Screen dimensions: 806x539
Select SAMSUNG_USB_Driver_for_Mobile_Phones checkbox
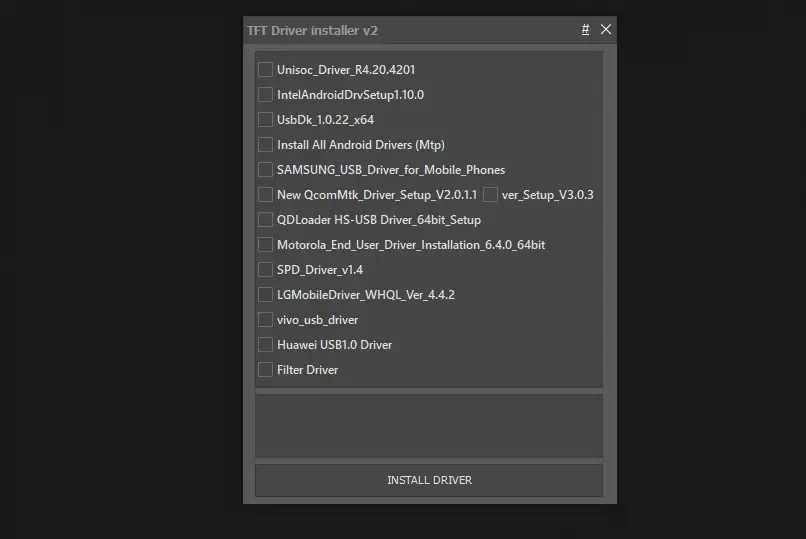point(265,170)
